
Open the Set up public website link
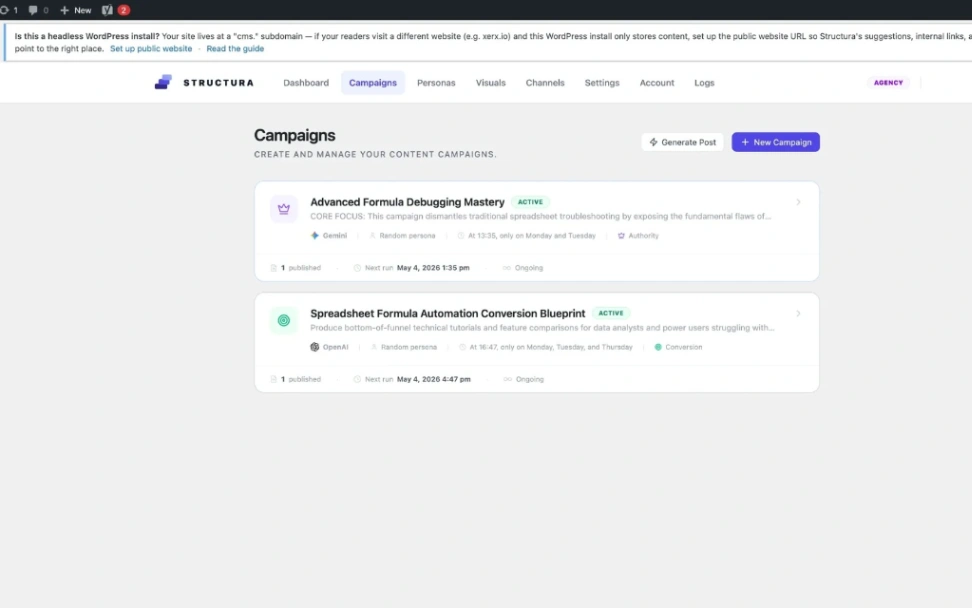click(151, 48)
